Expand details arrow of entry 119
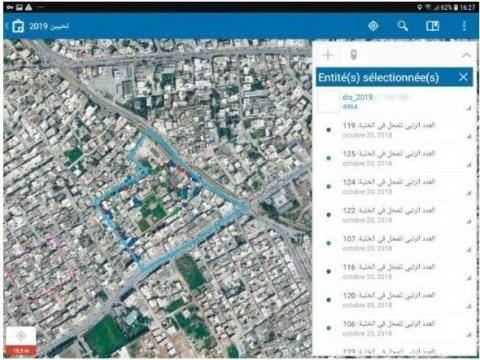The height and width of the screenshot is (360, 480). 469,136
